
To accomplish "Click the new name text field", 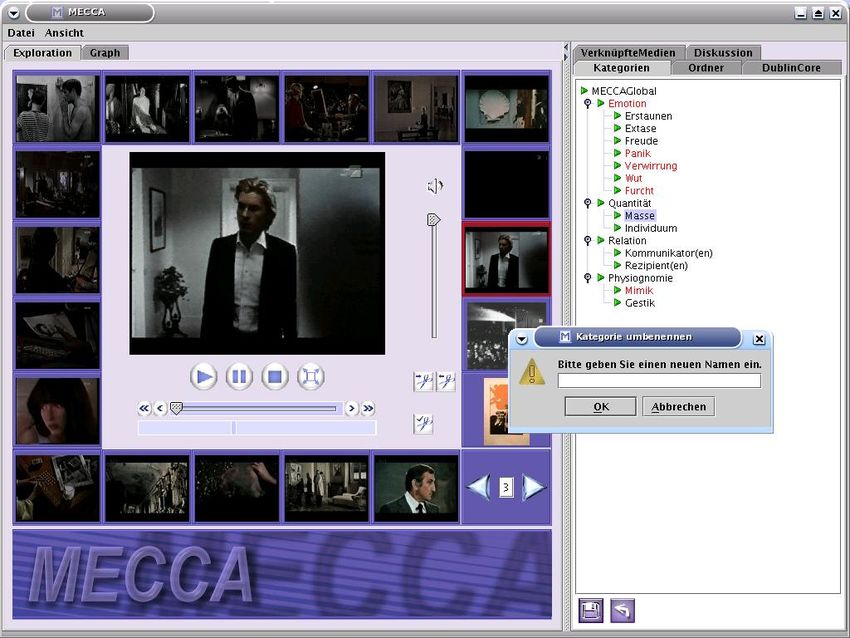I will (659, 381).
